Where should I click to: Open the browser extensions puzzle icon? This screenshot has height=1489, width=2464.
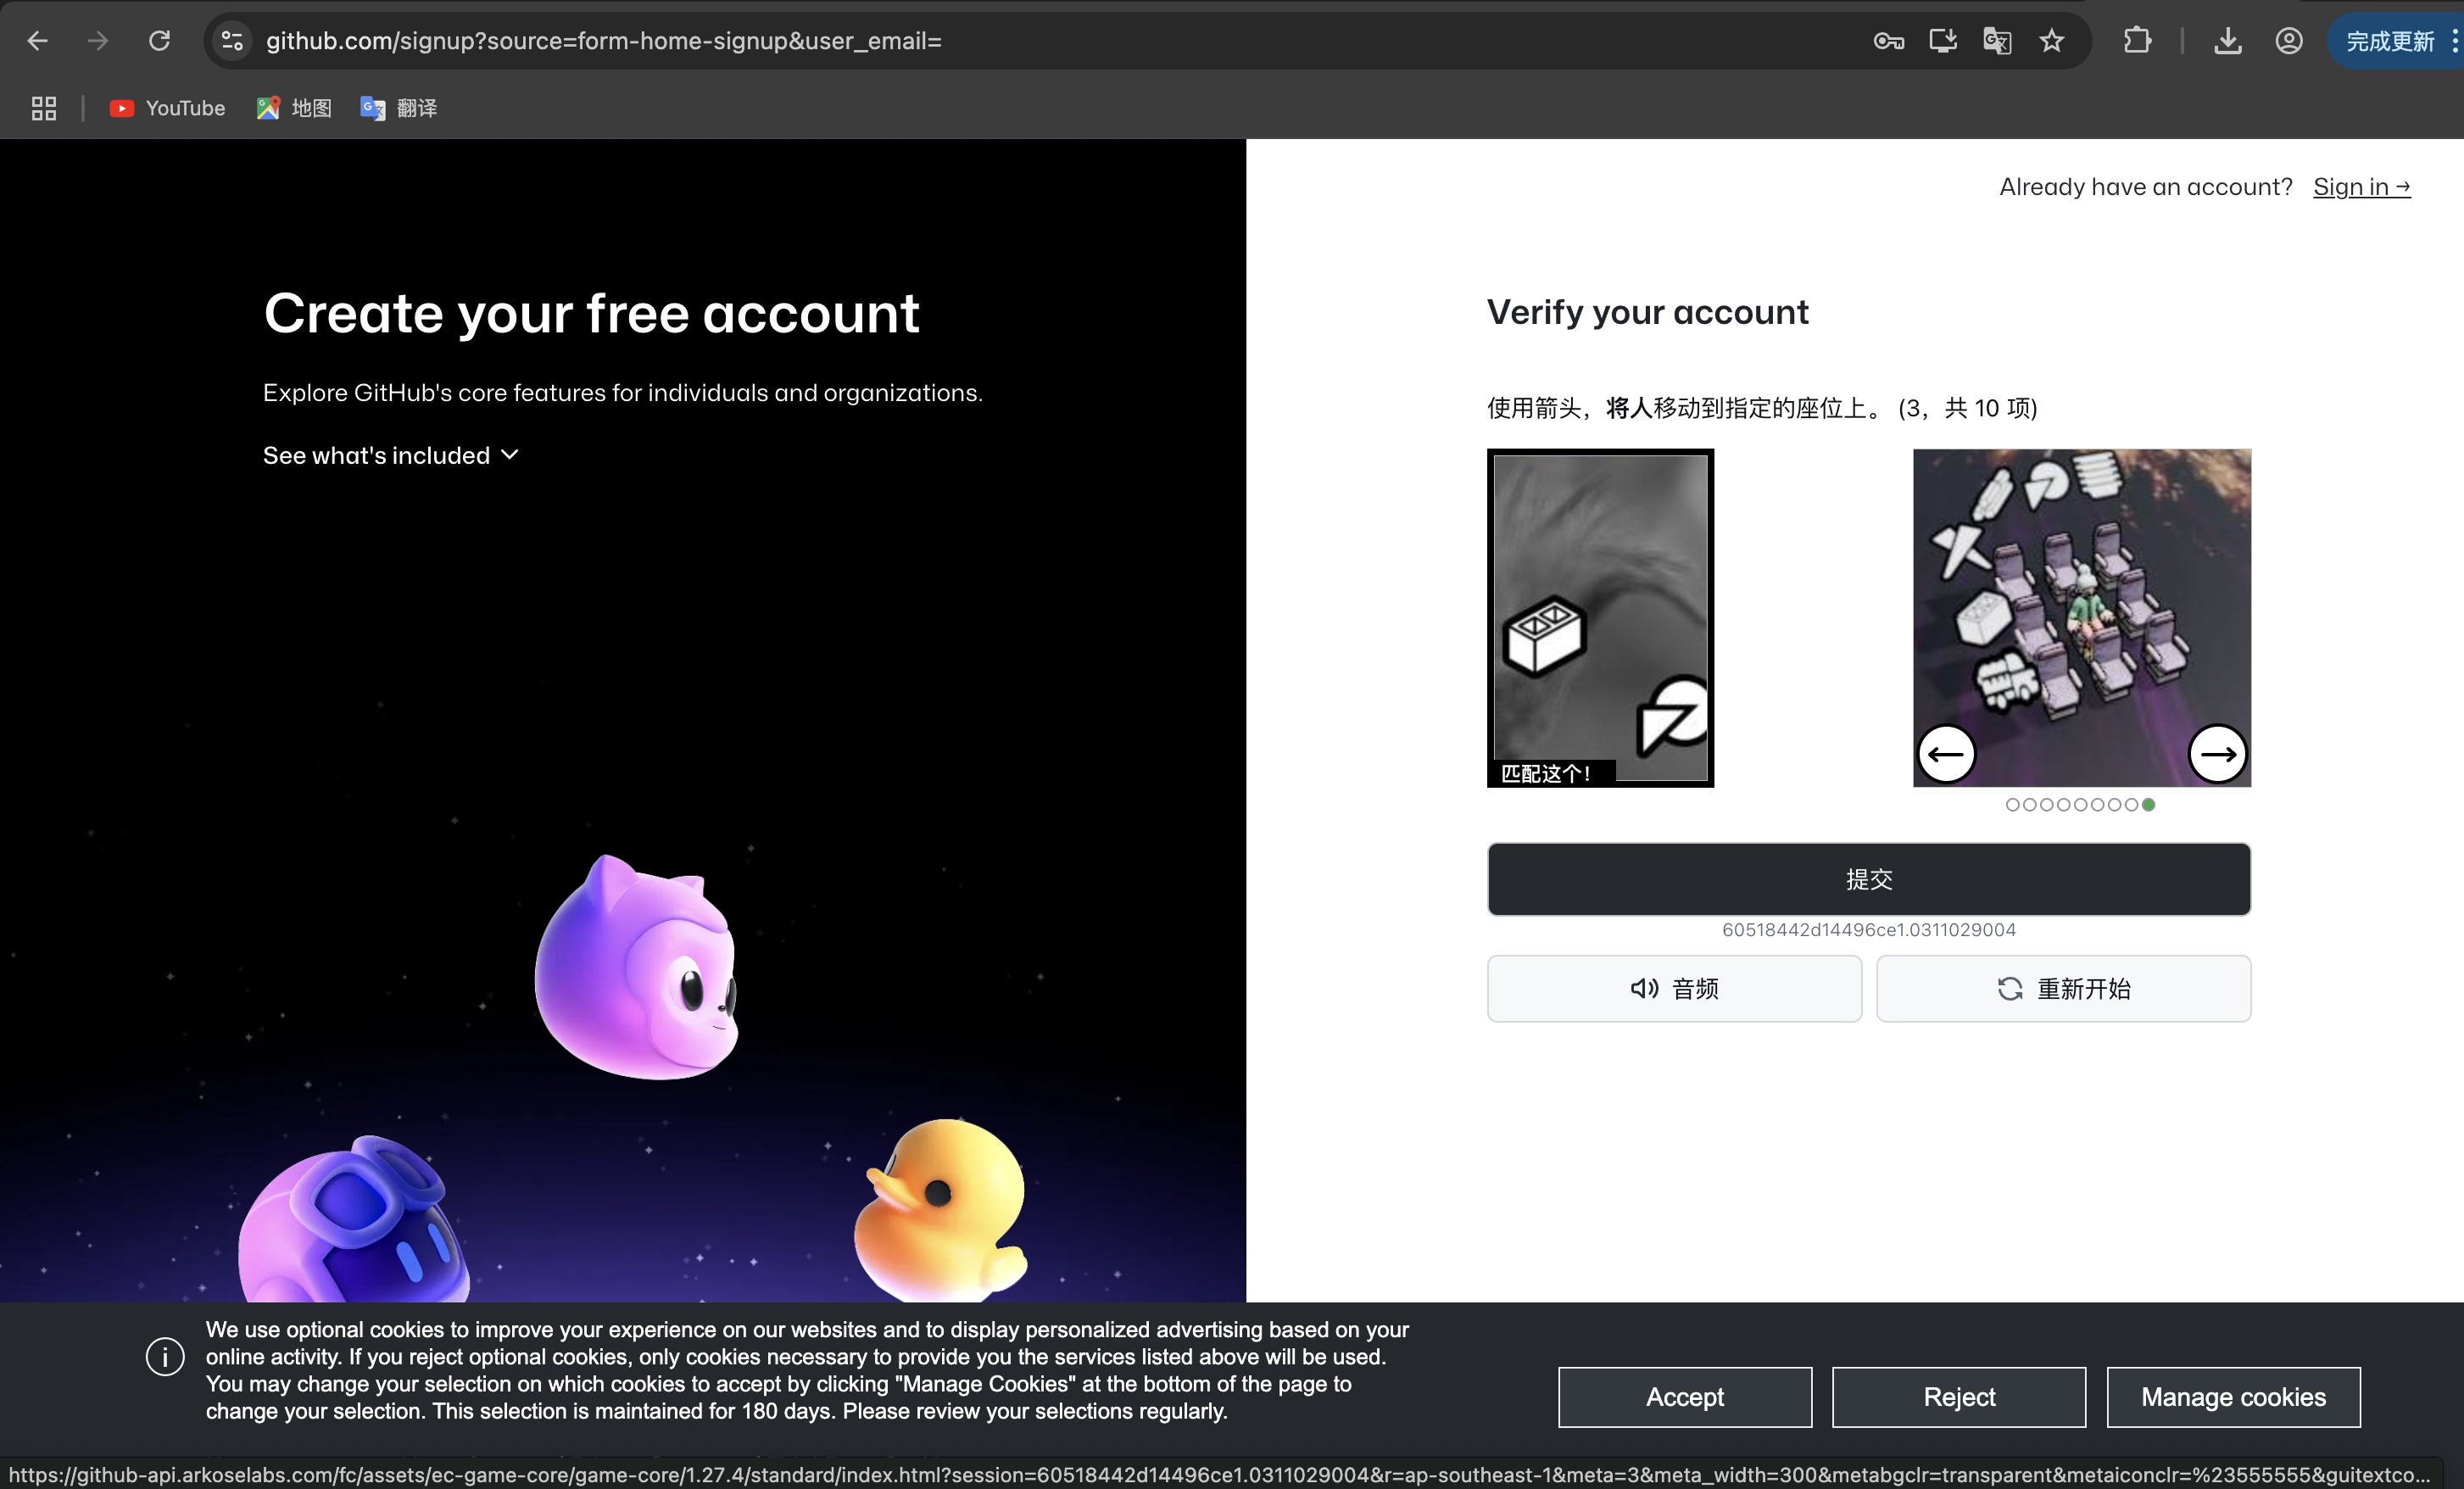2136,41
